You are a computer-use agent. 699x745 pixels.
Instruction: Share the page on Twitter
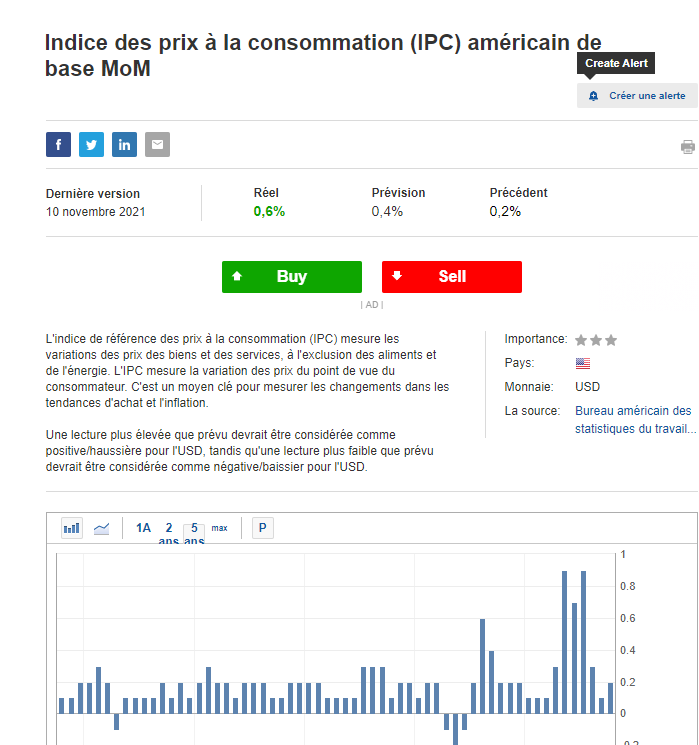click(x=91, y=145)
